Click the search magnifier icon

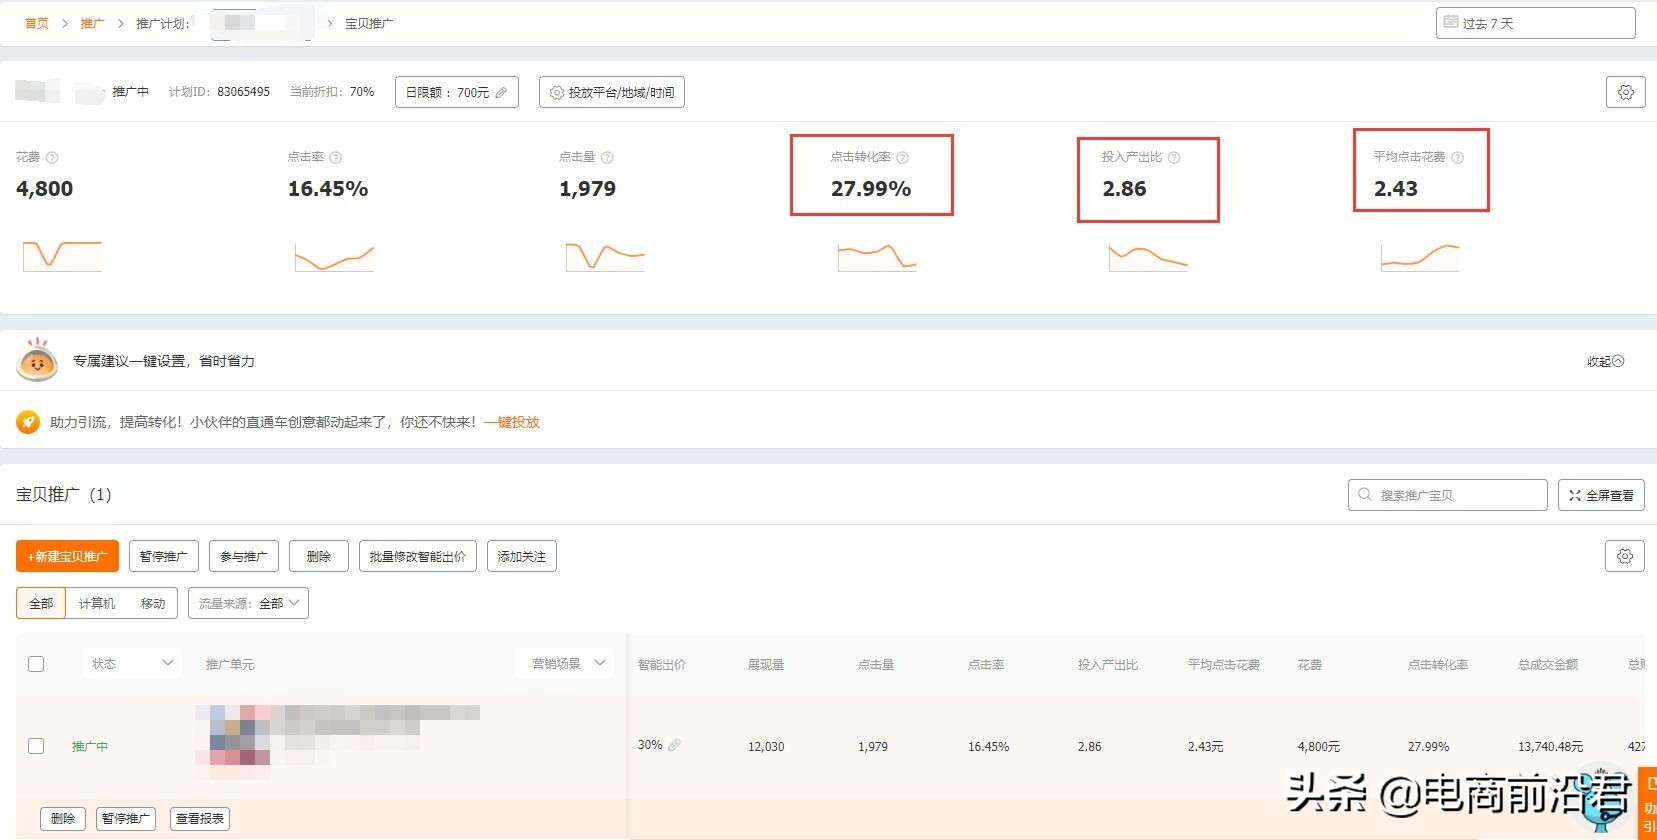click(1365, 495)
